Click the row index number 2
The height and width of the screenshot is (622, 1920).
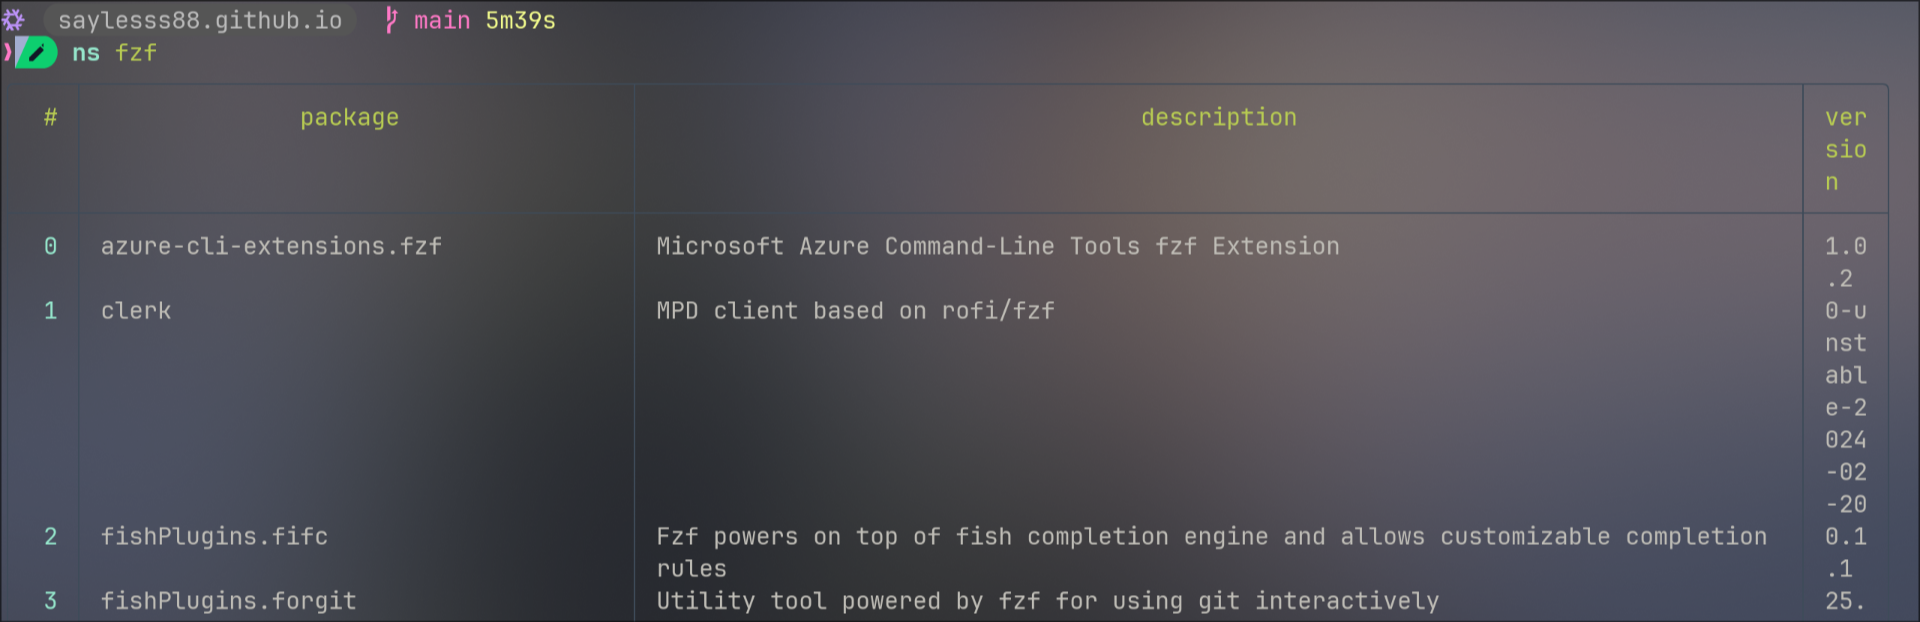pos(50,537)
